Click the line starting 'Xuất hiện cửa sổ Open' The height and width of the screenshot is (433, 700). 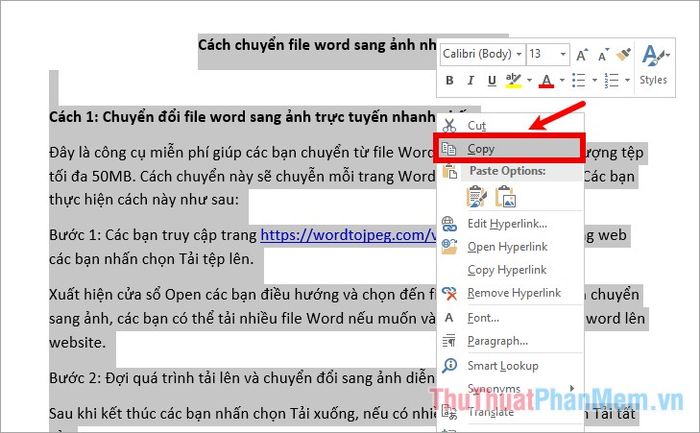click(x=242, y=295)
